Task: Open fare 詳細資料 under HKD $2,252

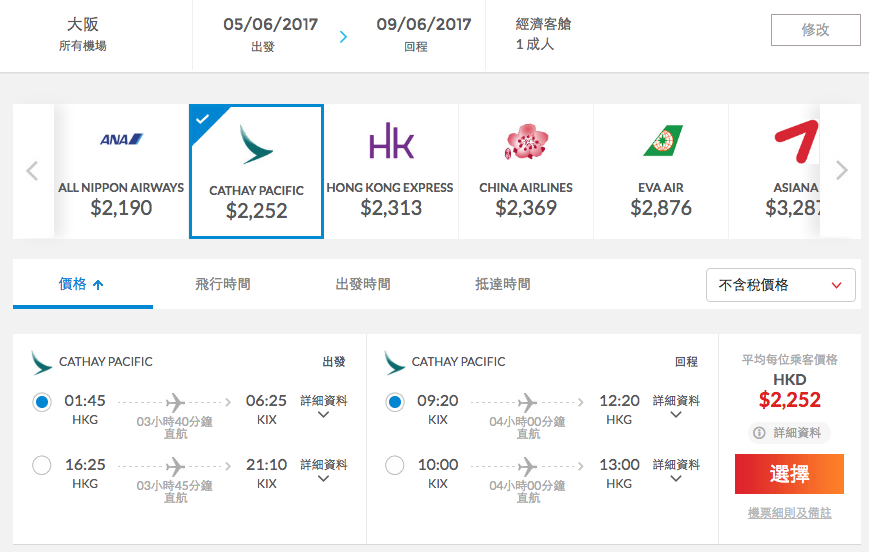Action: point(789,433)
